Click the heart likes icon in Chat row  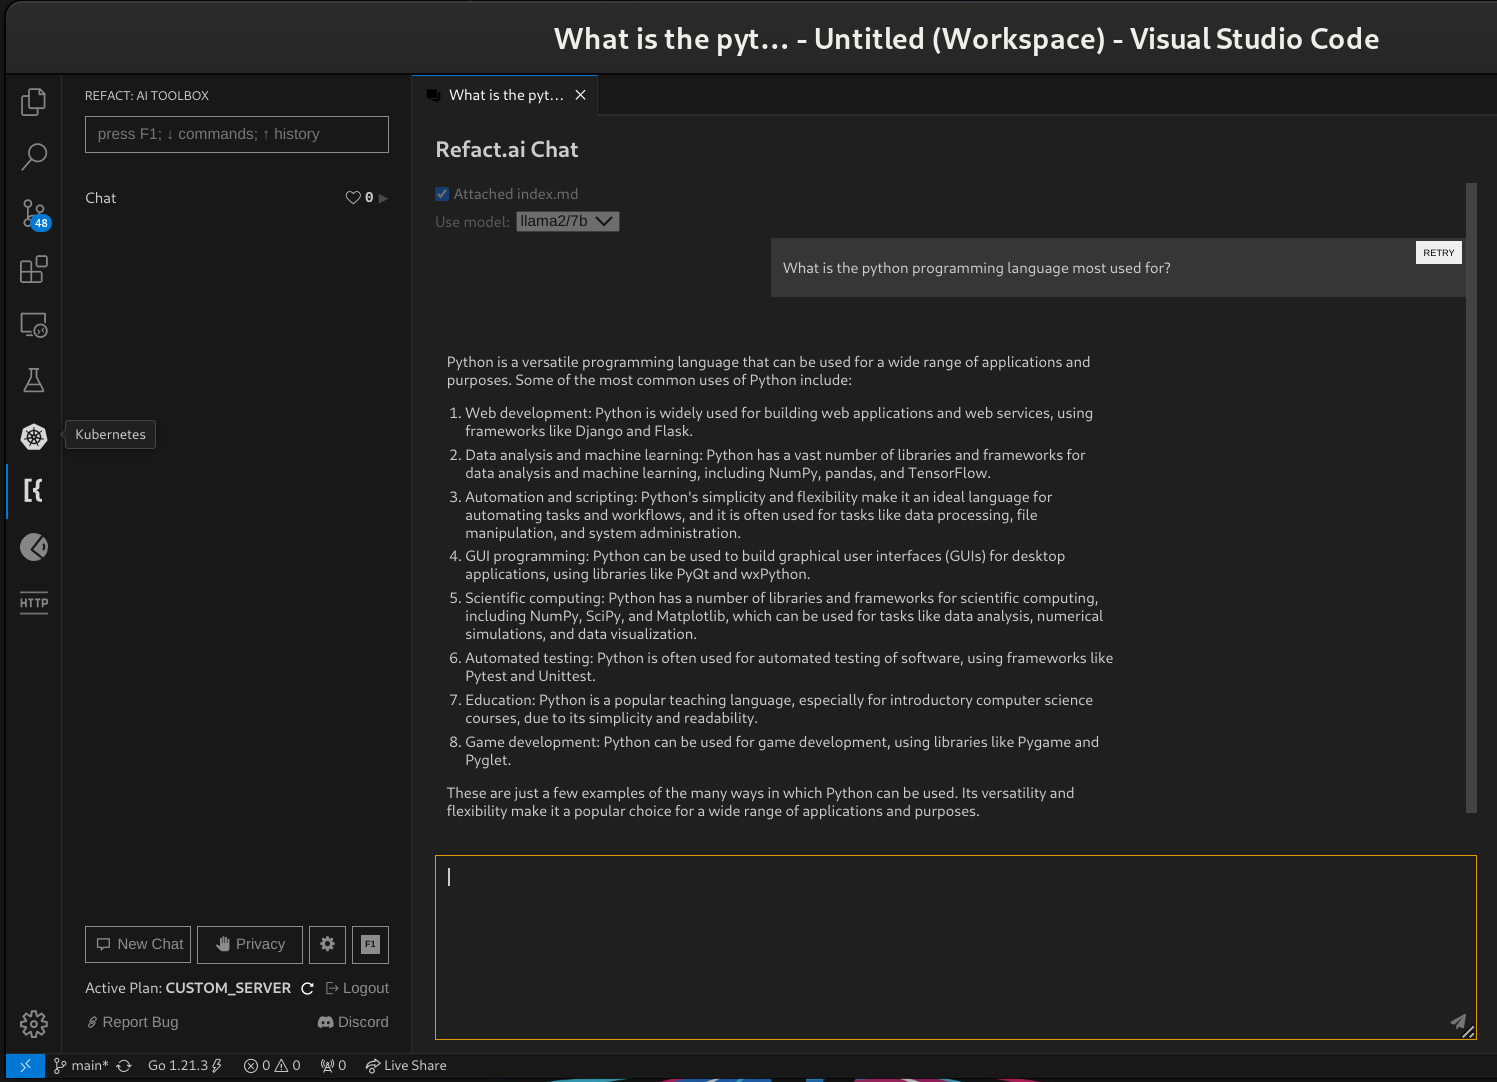point(353,198)
